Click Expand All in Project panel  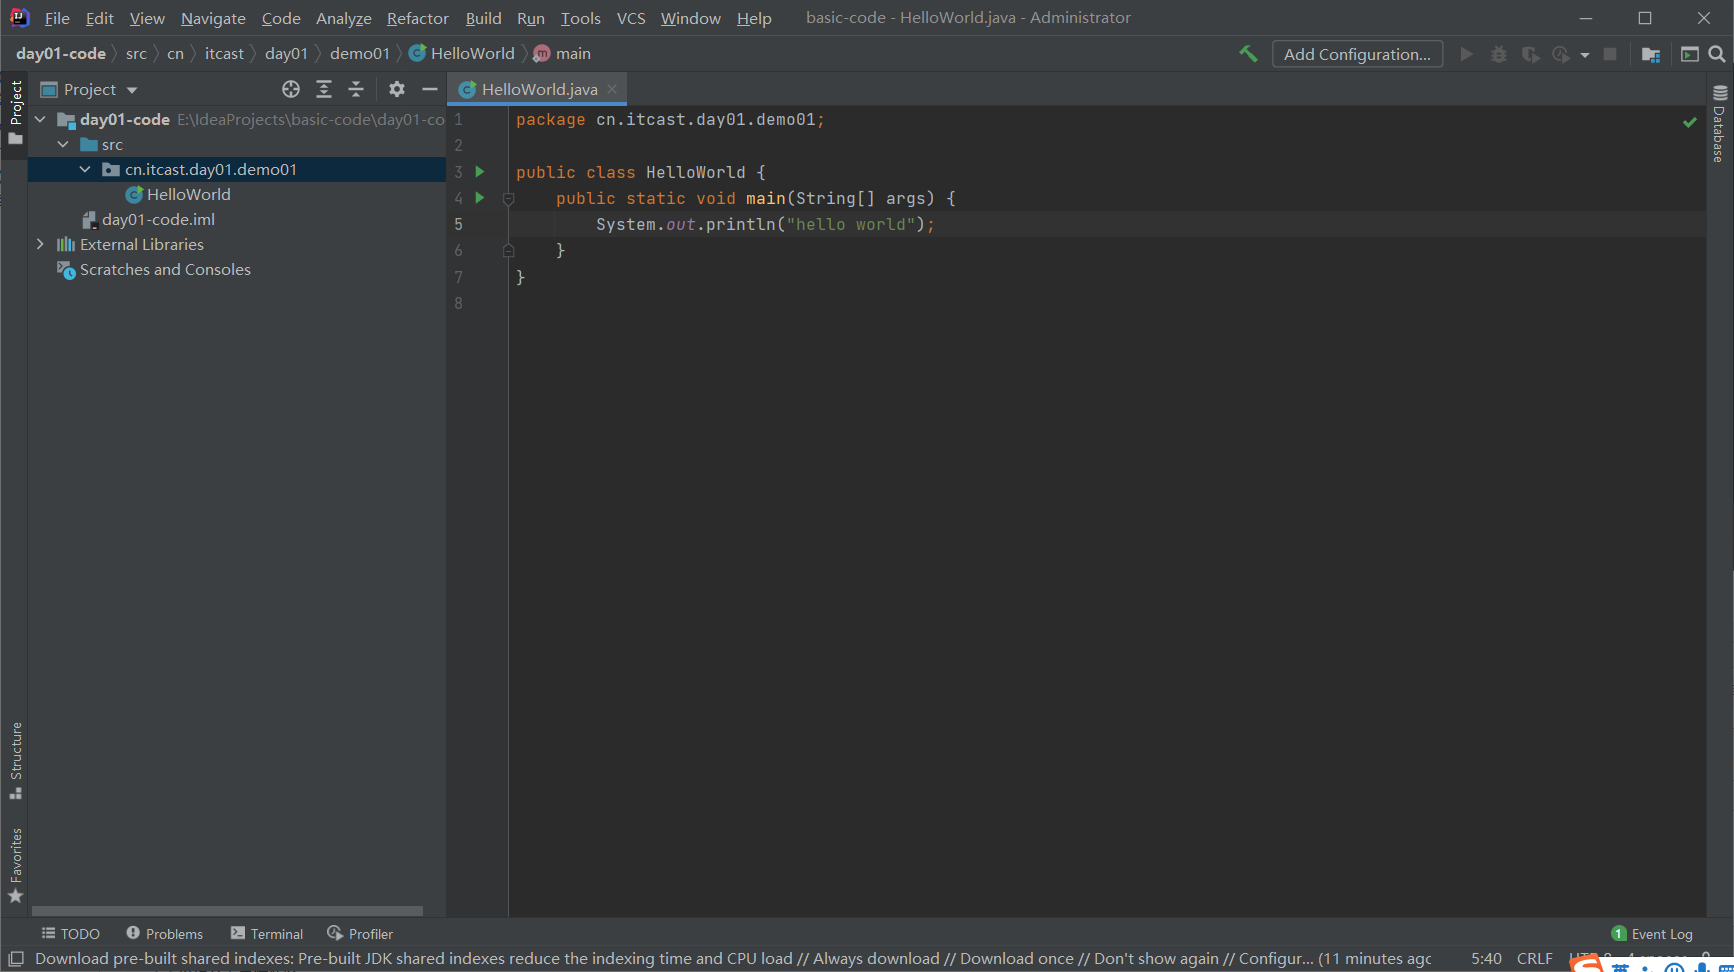coord(324,89)
